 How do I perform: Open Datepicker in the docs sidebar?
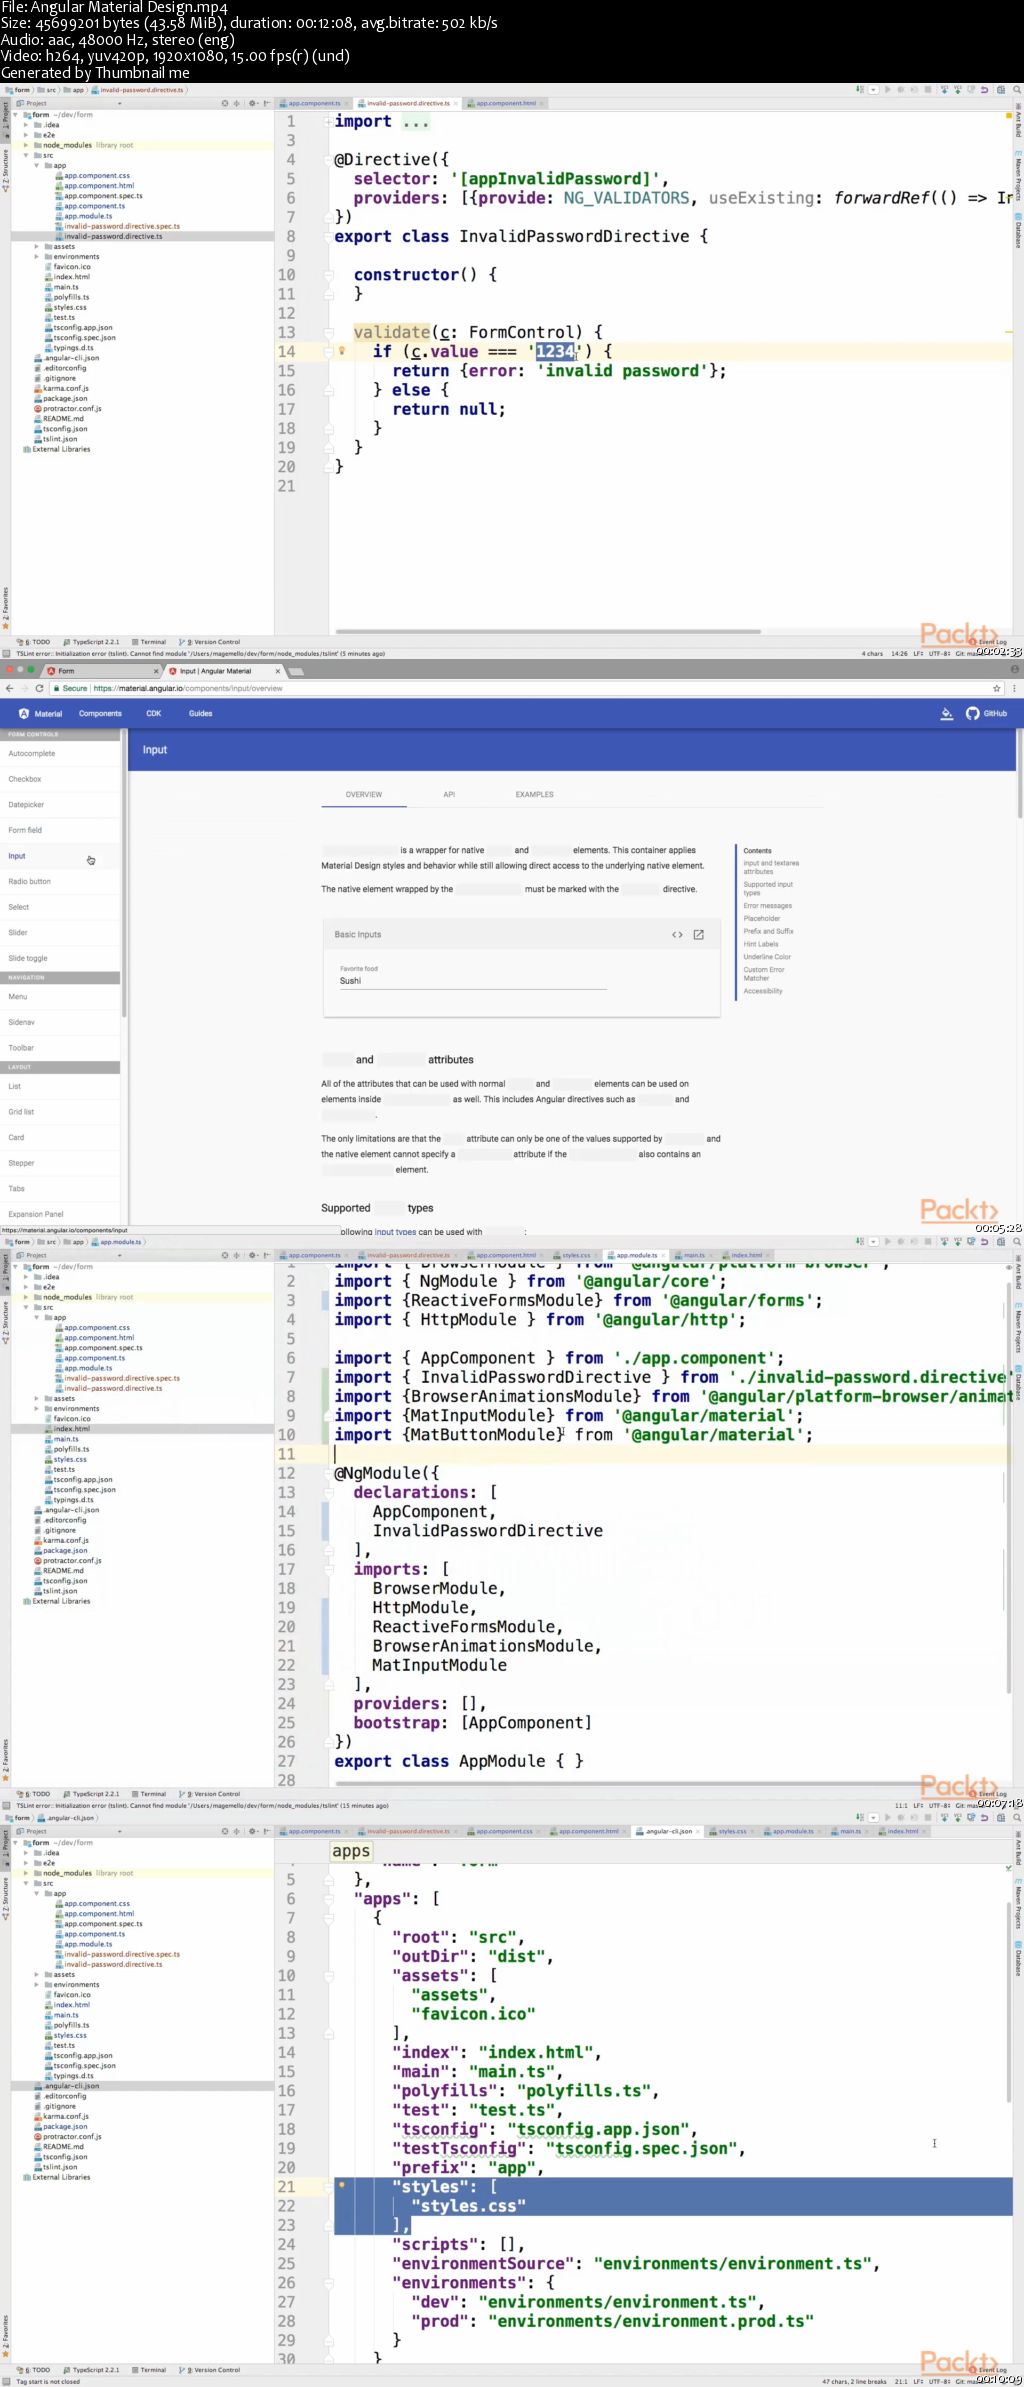[x=60, y=804]
